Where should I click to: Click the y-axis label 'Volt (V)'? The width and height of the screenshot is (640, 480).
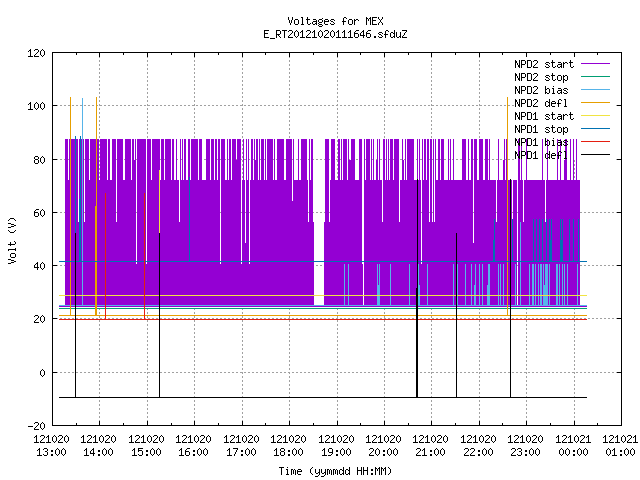pos(13,240)
